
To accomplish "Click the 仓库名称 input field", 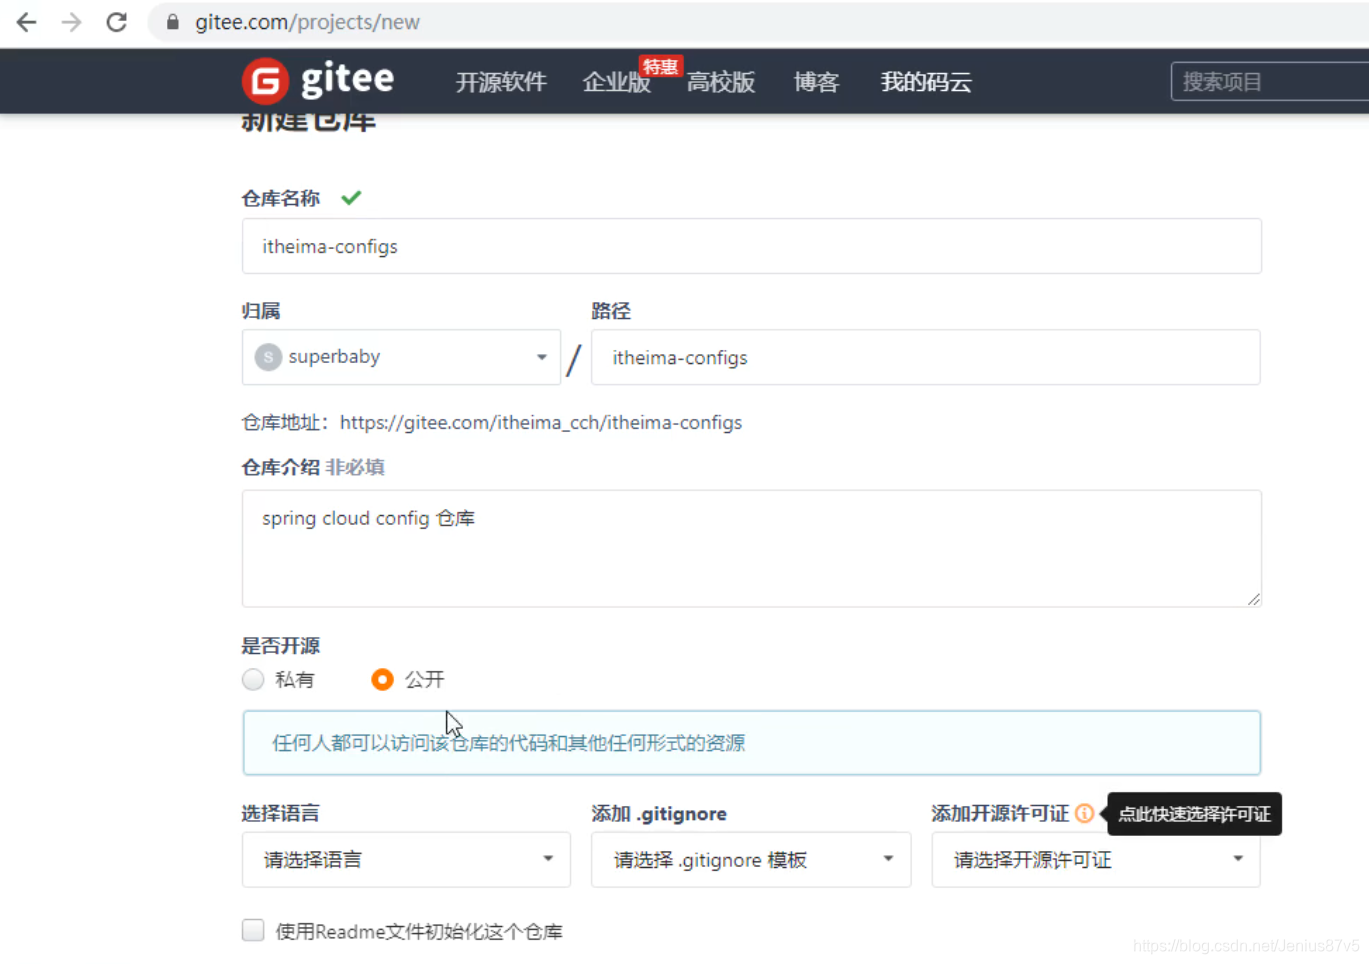I will click(751, 246).
